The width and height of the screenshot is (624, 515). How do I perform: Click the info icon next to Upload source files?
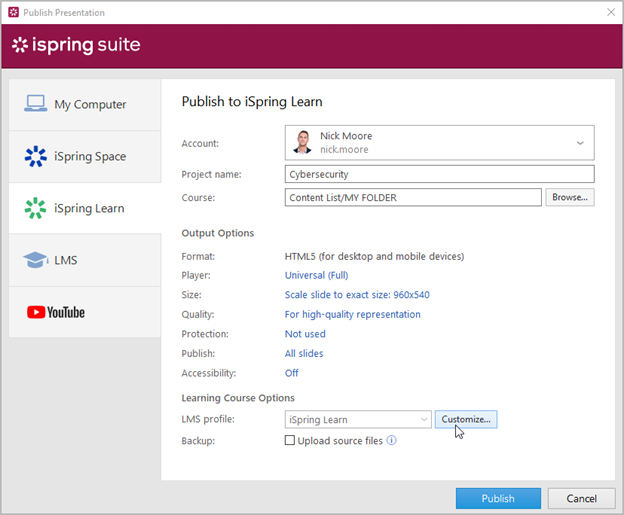392,440
